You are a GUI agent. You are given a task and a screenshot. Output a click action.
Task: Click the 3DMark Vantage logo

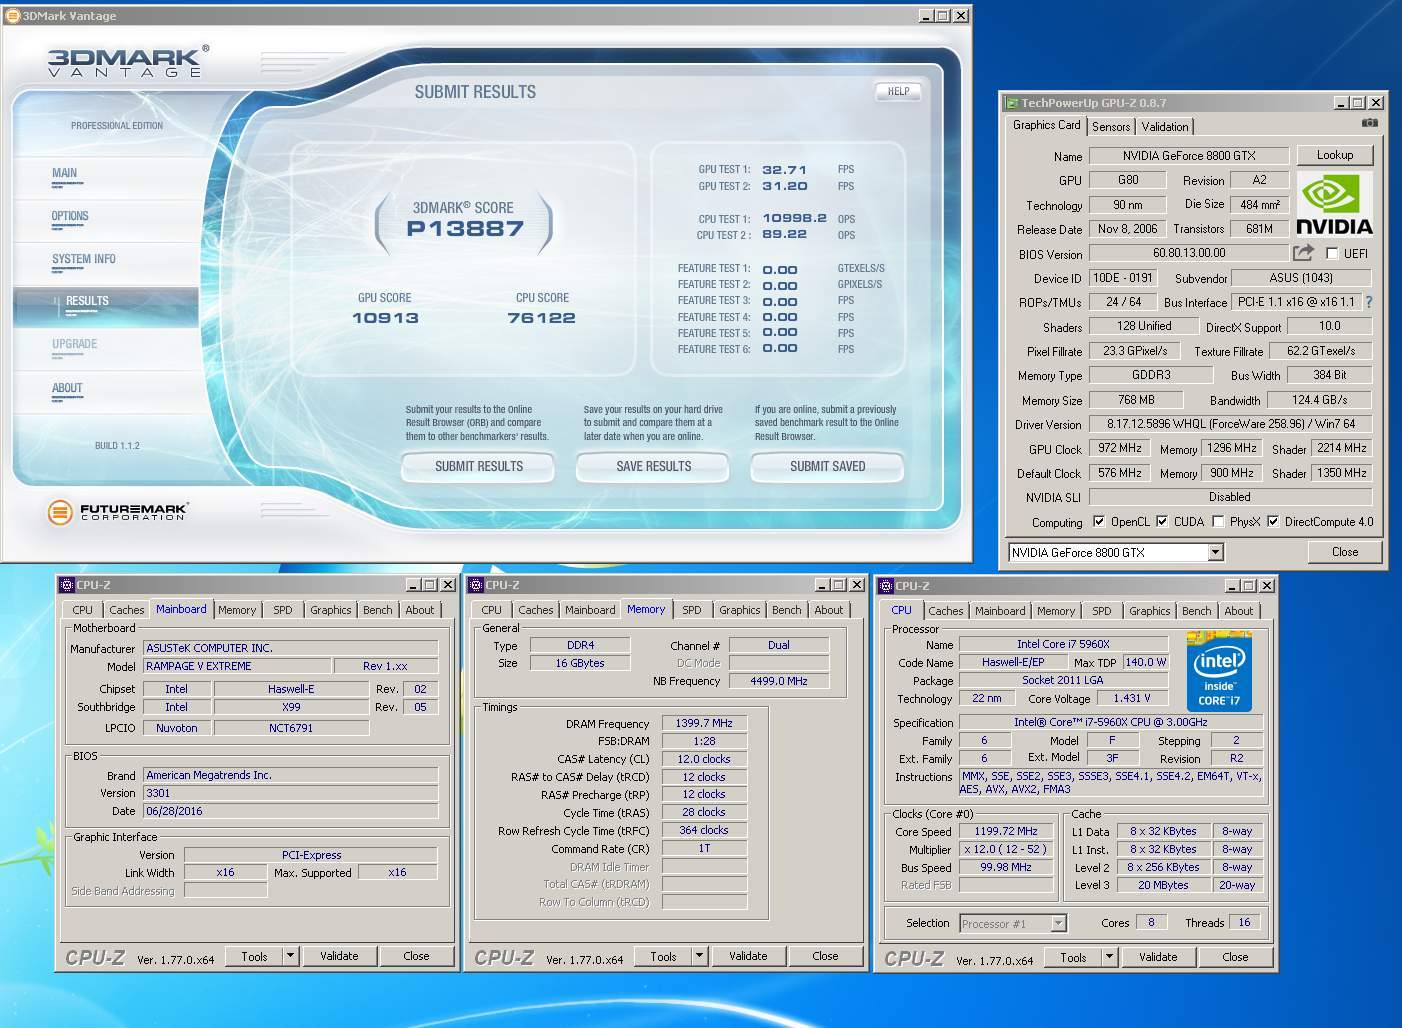point(128,61)
